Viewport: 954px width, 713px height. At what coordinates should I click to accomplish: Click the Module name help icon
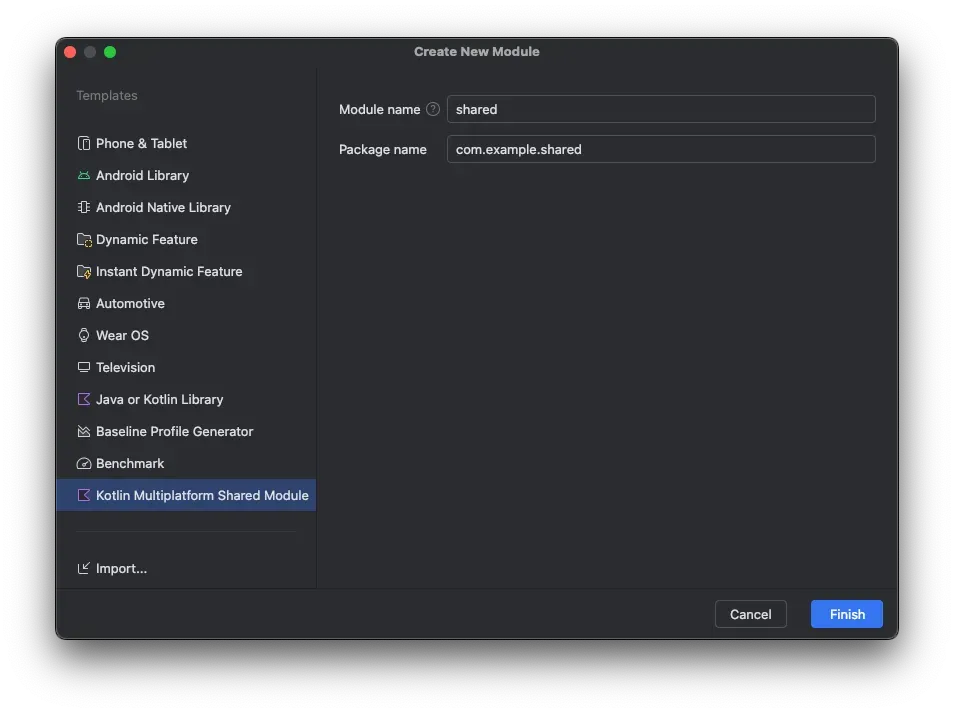click(x=433, y=109)
